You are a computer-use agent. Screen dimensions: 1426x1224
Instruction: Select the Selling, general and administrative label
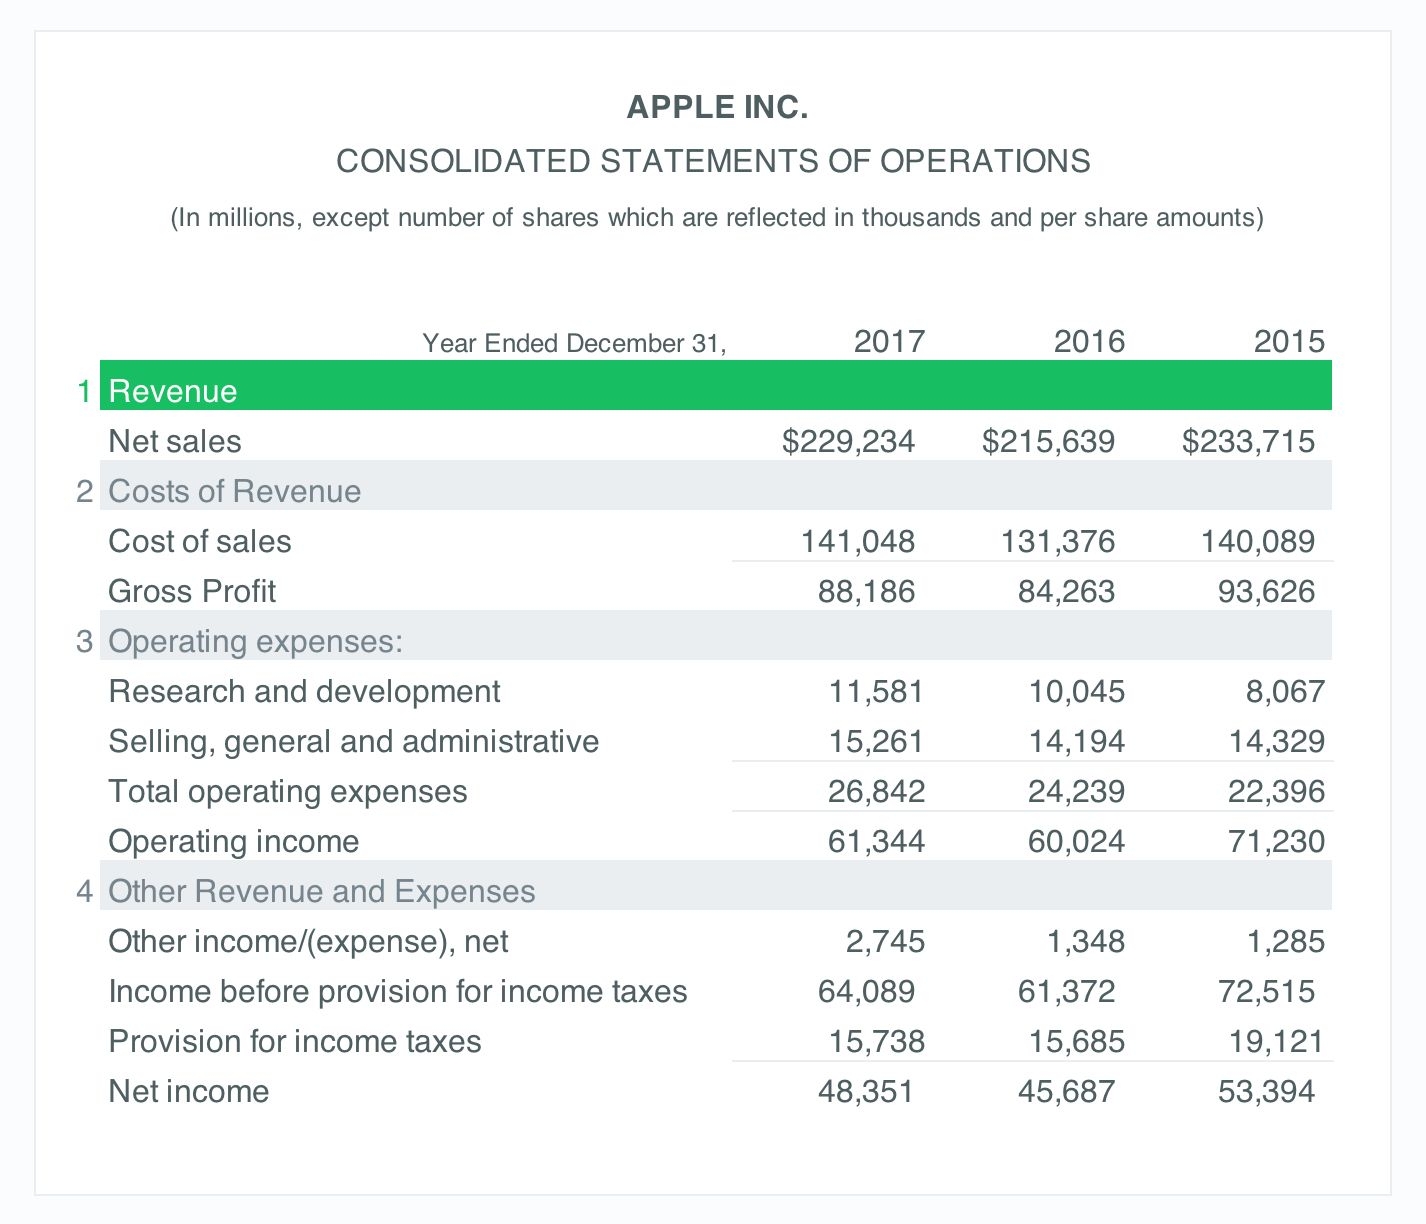[353, 740]
